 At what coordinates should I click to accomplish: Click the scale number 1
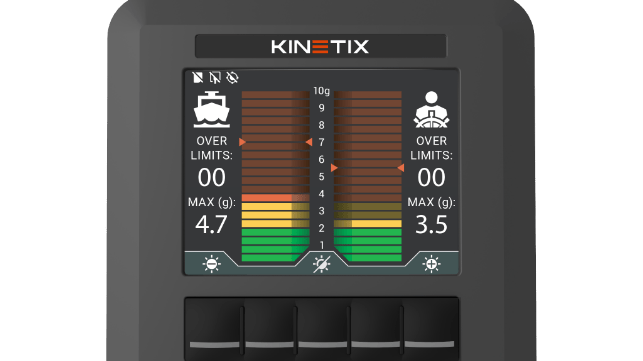(322, 245)
